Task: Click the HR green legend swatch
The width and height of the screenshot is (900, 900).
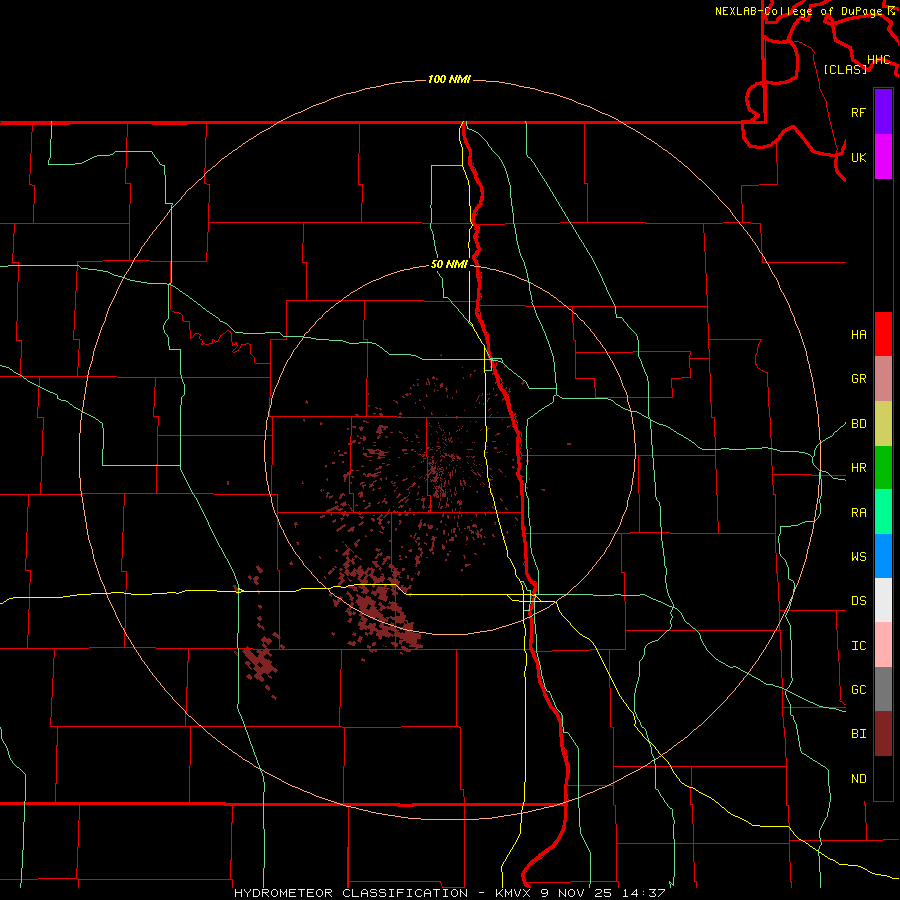Action: pyautogui.click(x=883, y=468)
